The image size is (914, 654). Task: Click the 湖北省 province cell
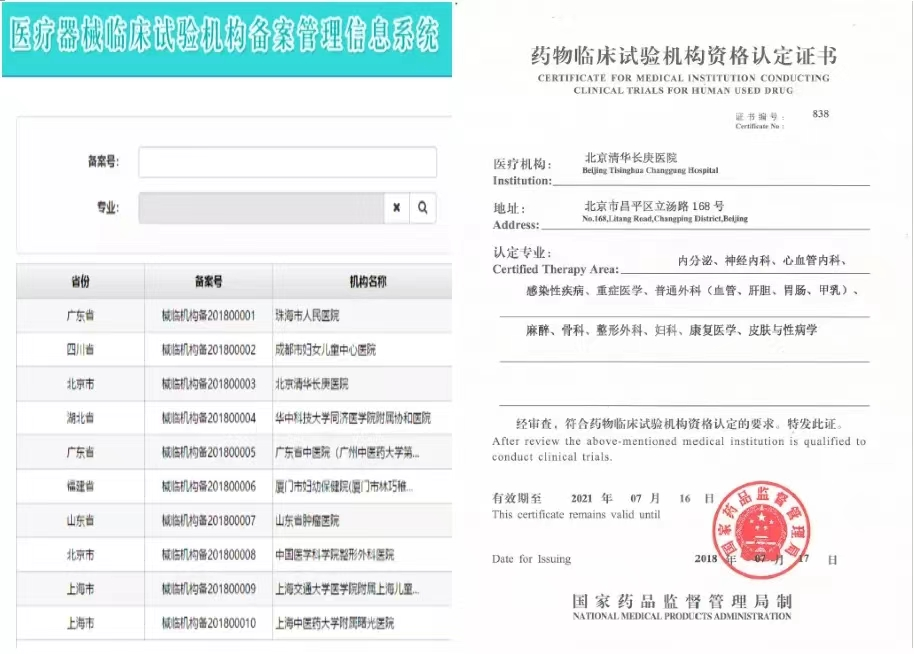pyautogui.click(x=81, y=418)
